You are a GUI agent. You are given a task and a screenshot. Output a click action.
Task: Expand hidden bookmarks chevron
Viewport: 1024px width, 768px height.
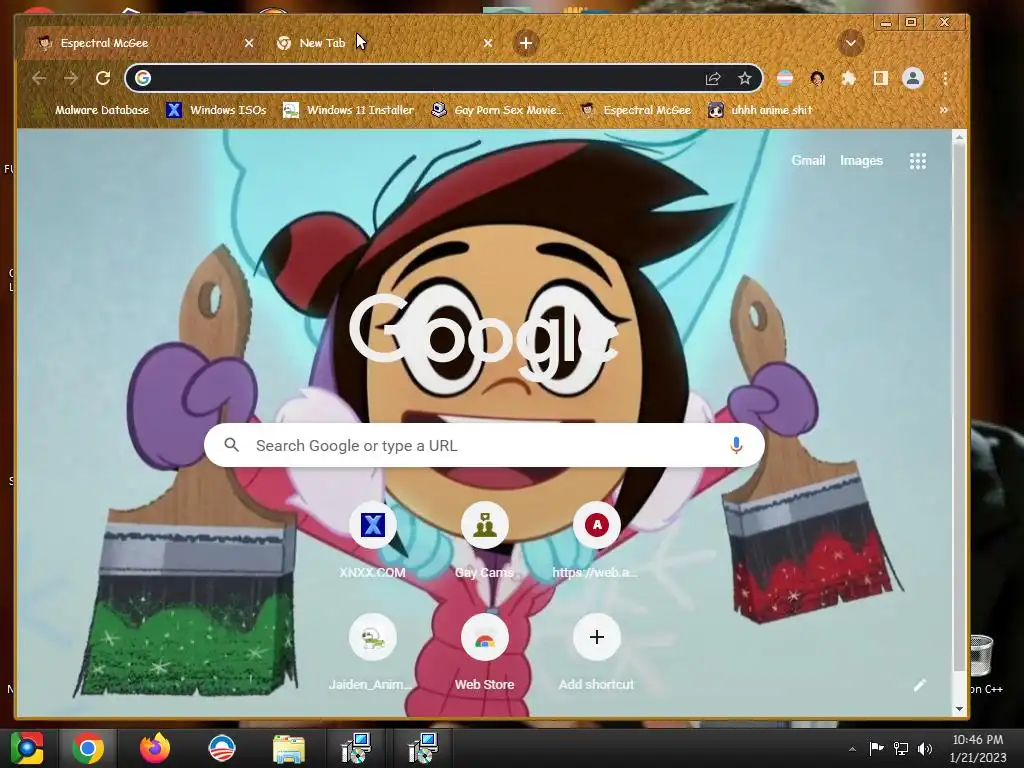943,110
